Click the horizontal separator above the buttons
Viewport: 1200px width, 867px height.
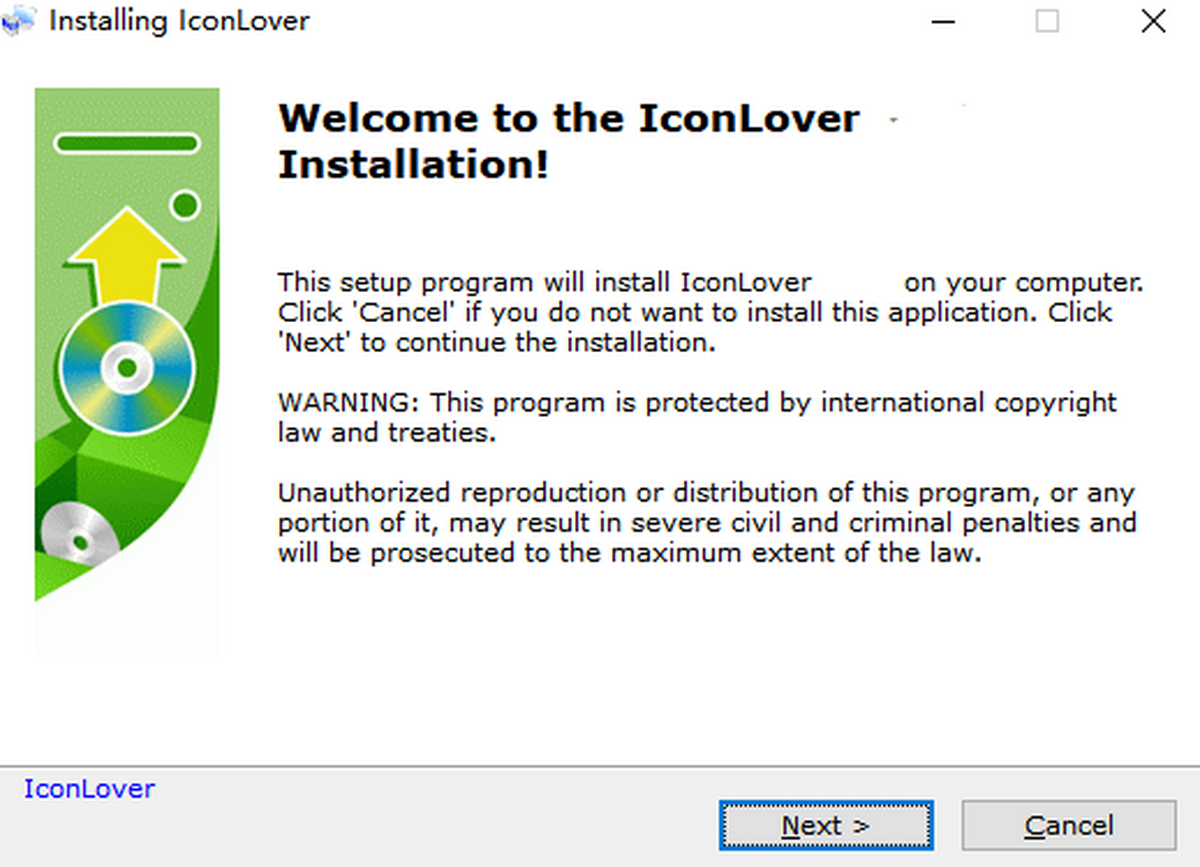point(600,767)
